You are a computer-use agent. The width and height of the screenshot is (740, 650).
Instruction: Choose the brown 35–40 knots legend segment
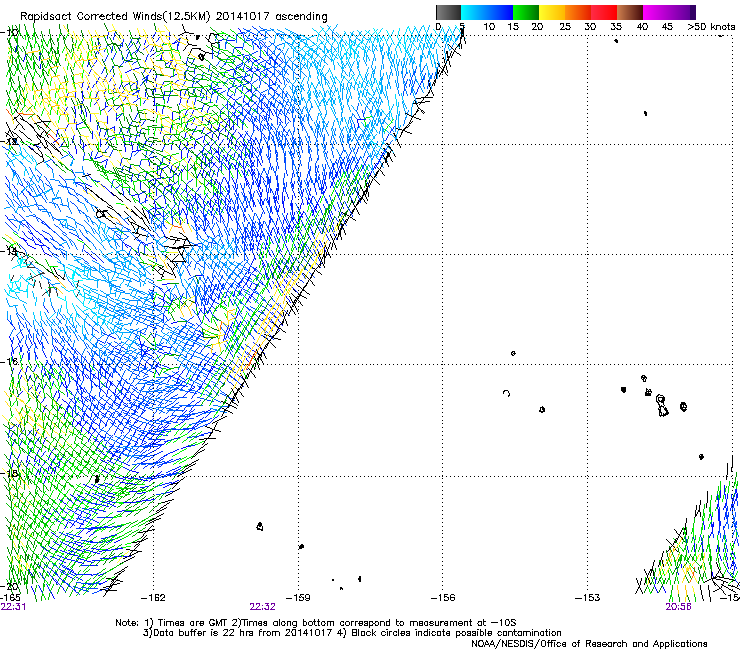click(630, 12)
